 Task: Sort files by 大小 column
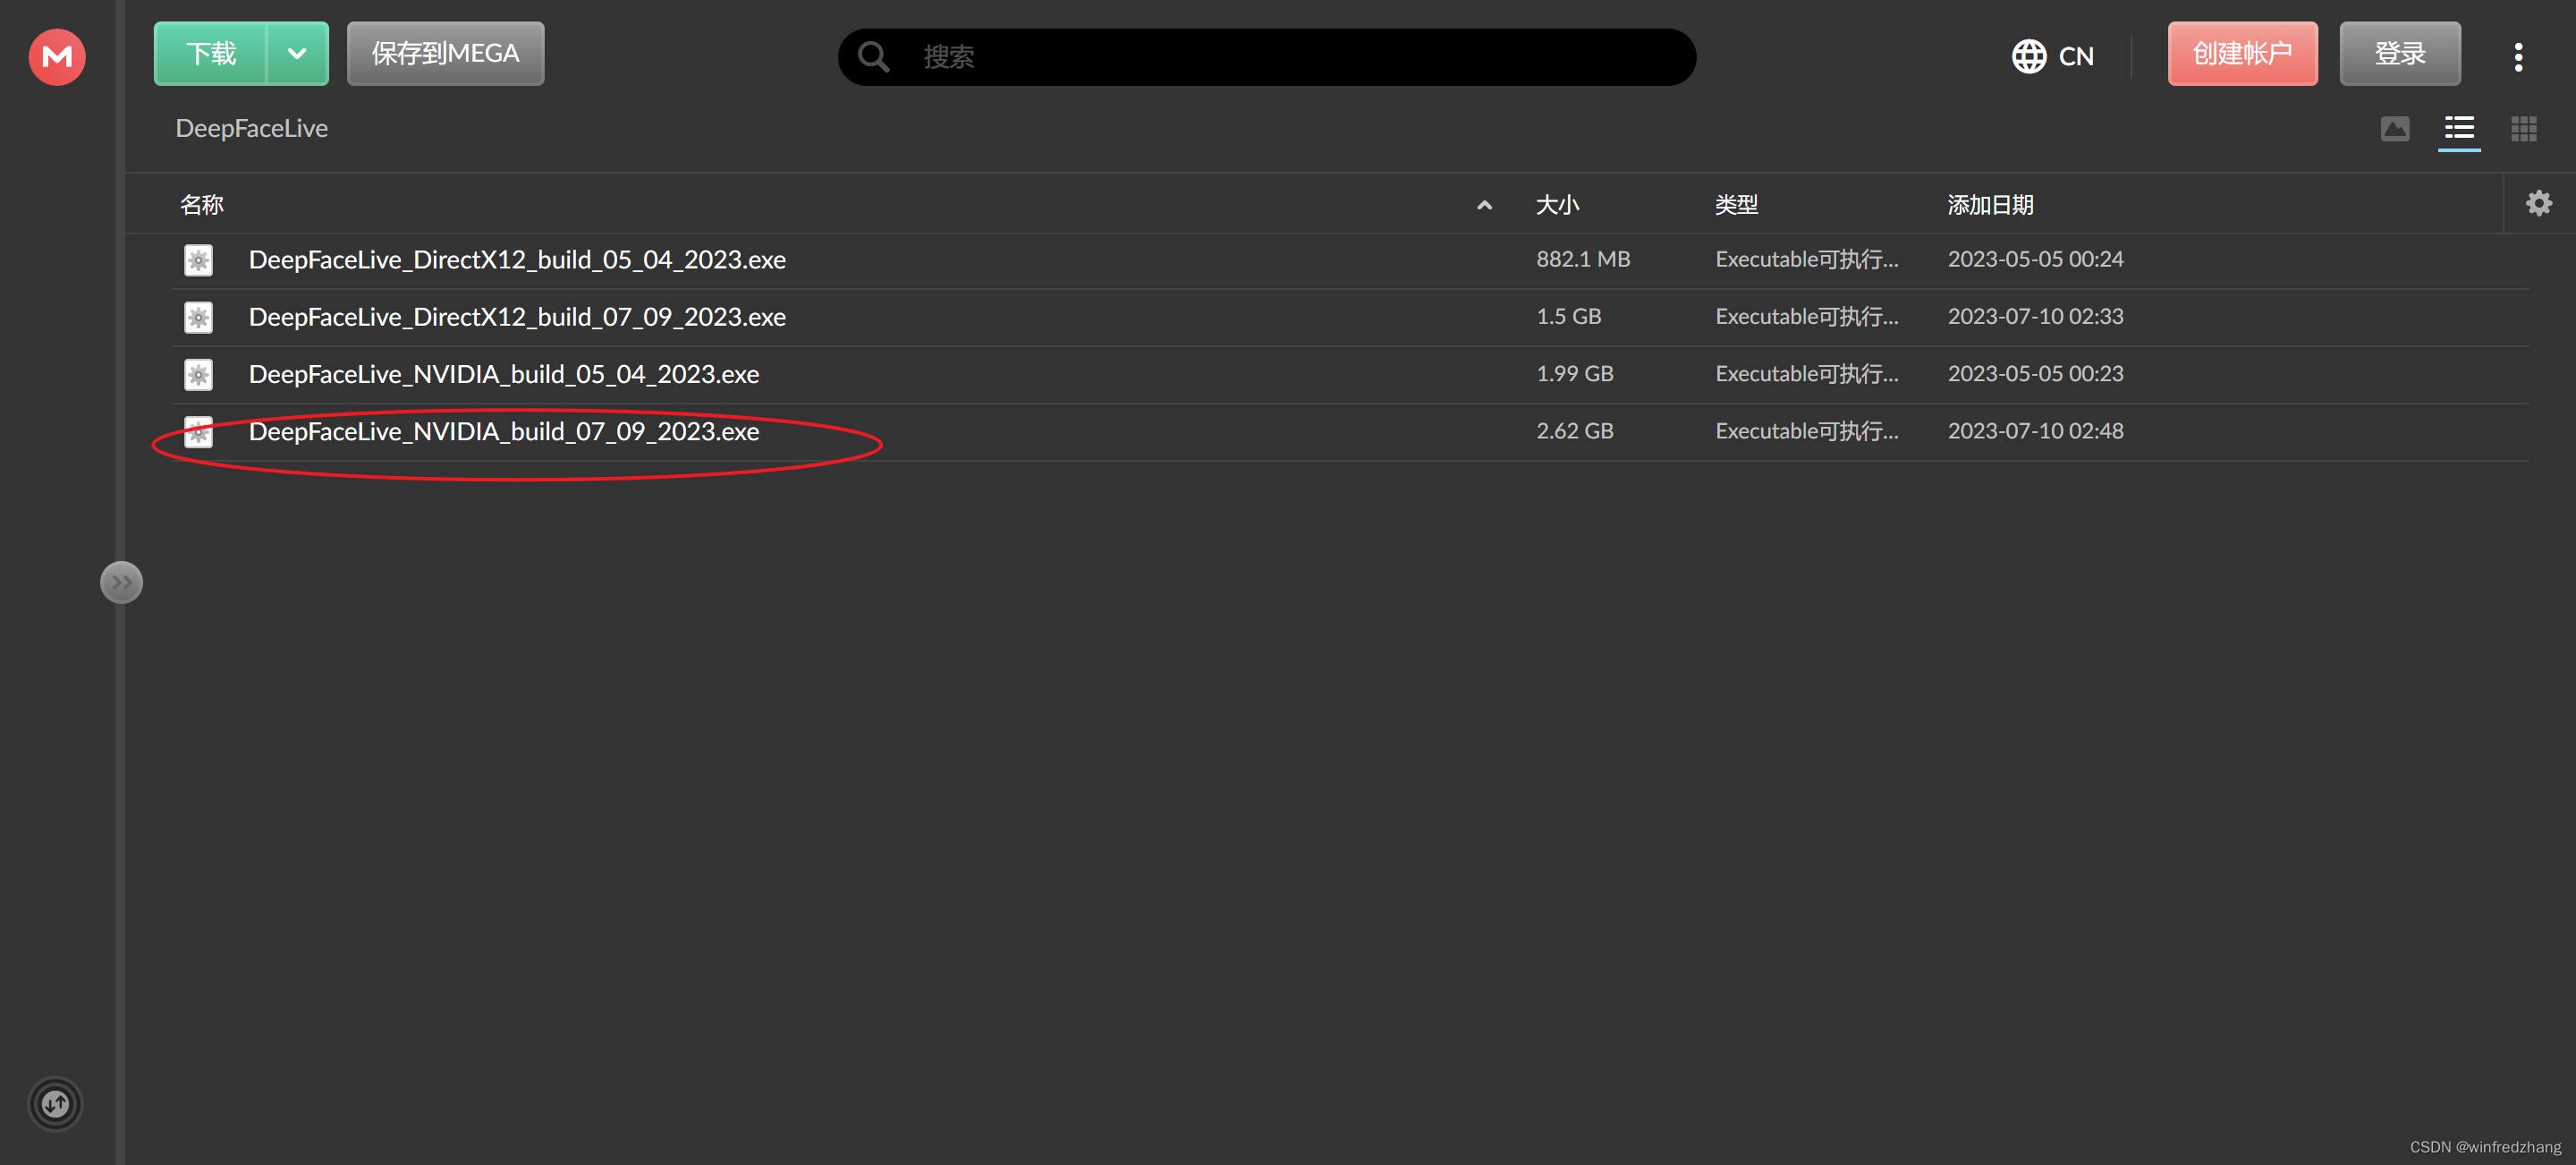[x=1557, y=205]
